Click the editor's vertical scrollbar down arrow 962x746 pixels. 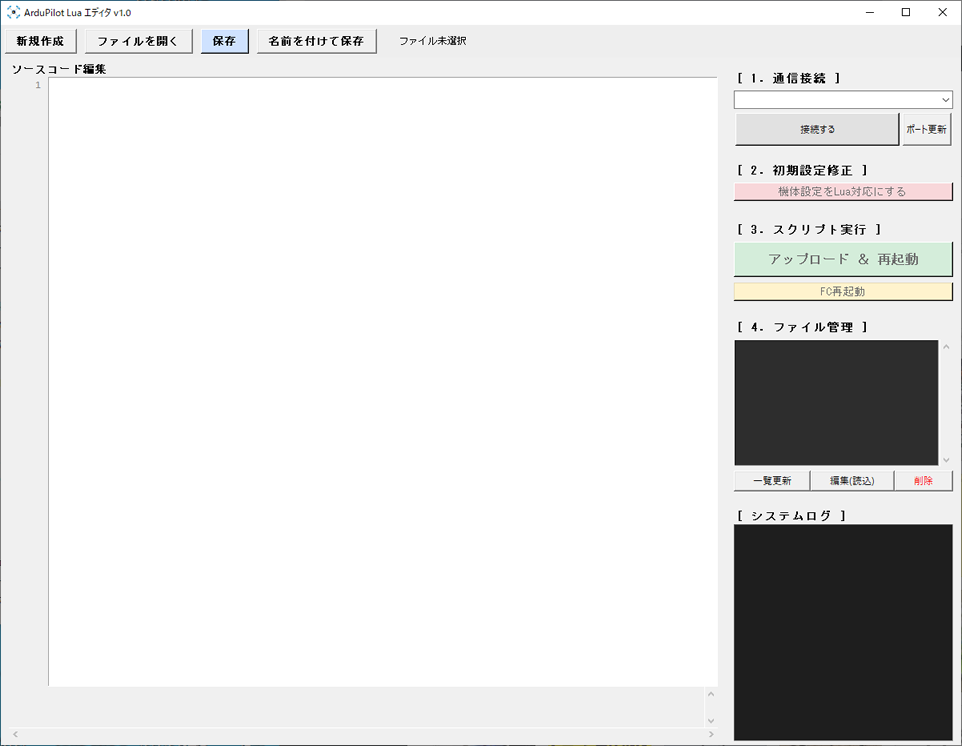pos(711,720)
